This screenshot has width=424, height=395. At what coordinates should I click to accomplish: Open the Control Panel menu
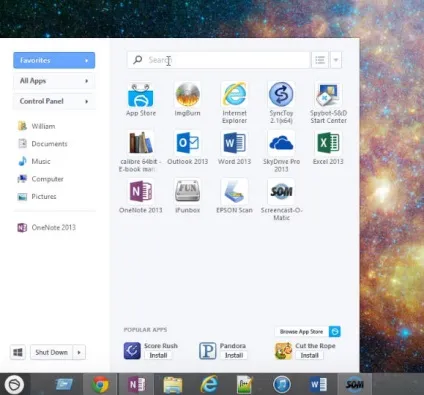(54, 101)
